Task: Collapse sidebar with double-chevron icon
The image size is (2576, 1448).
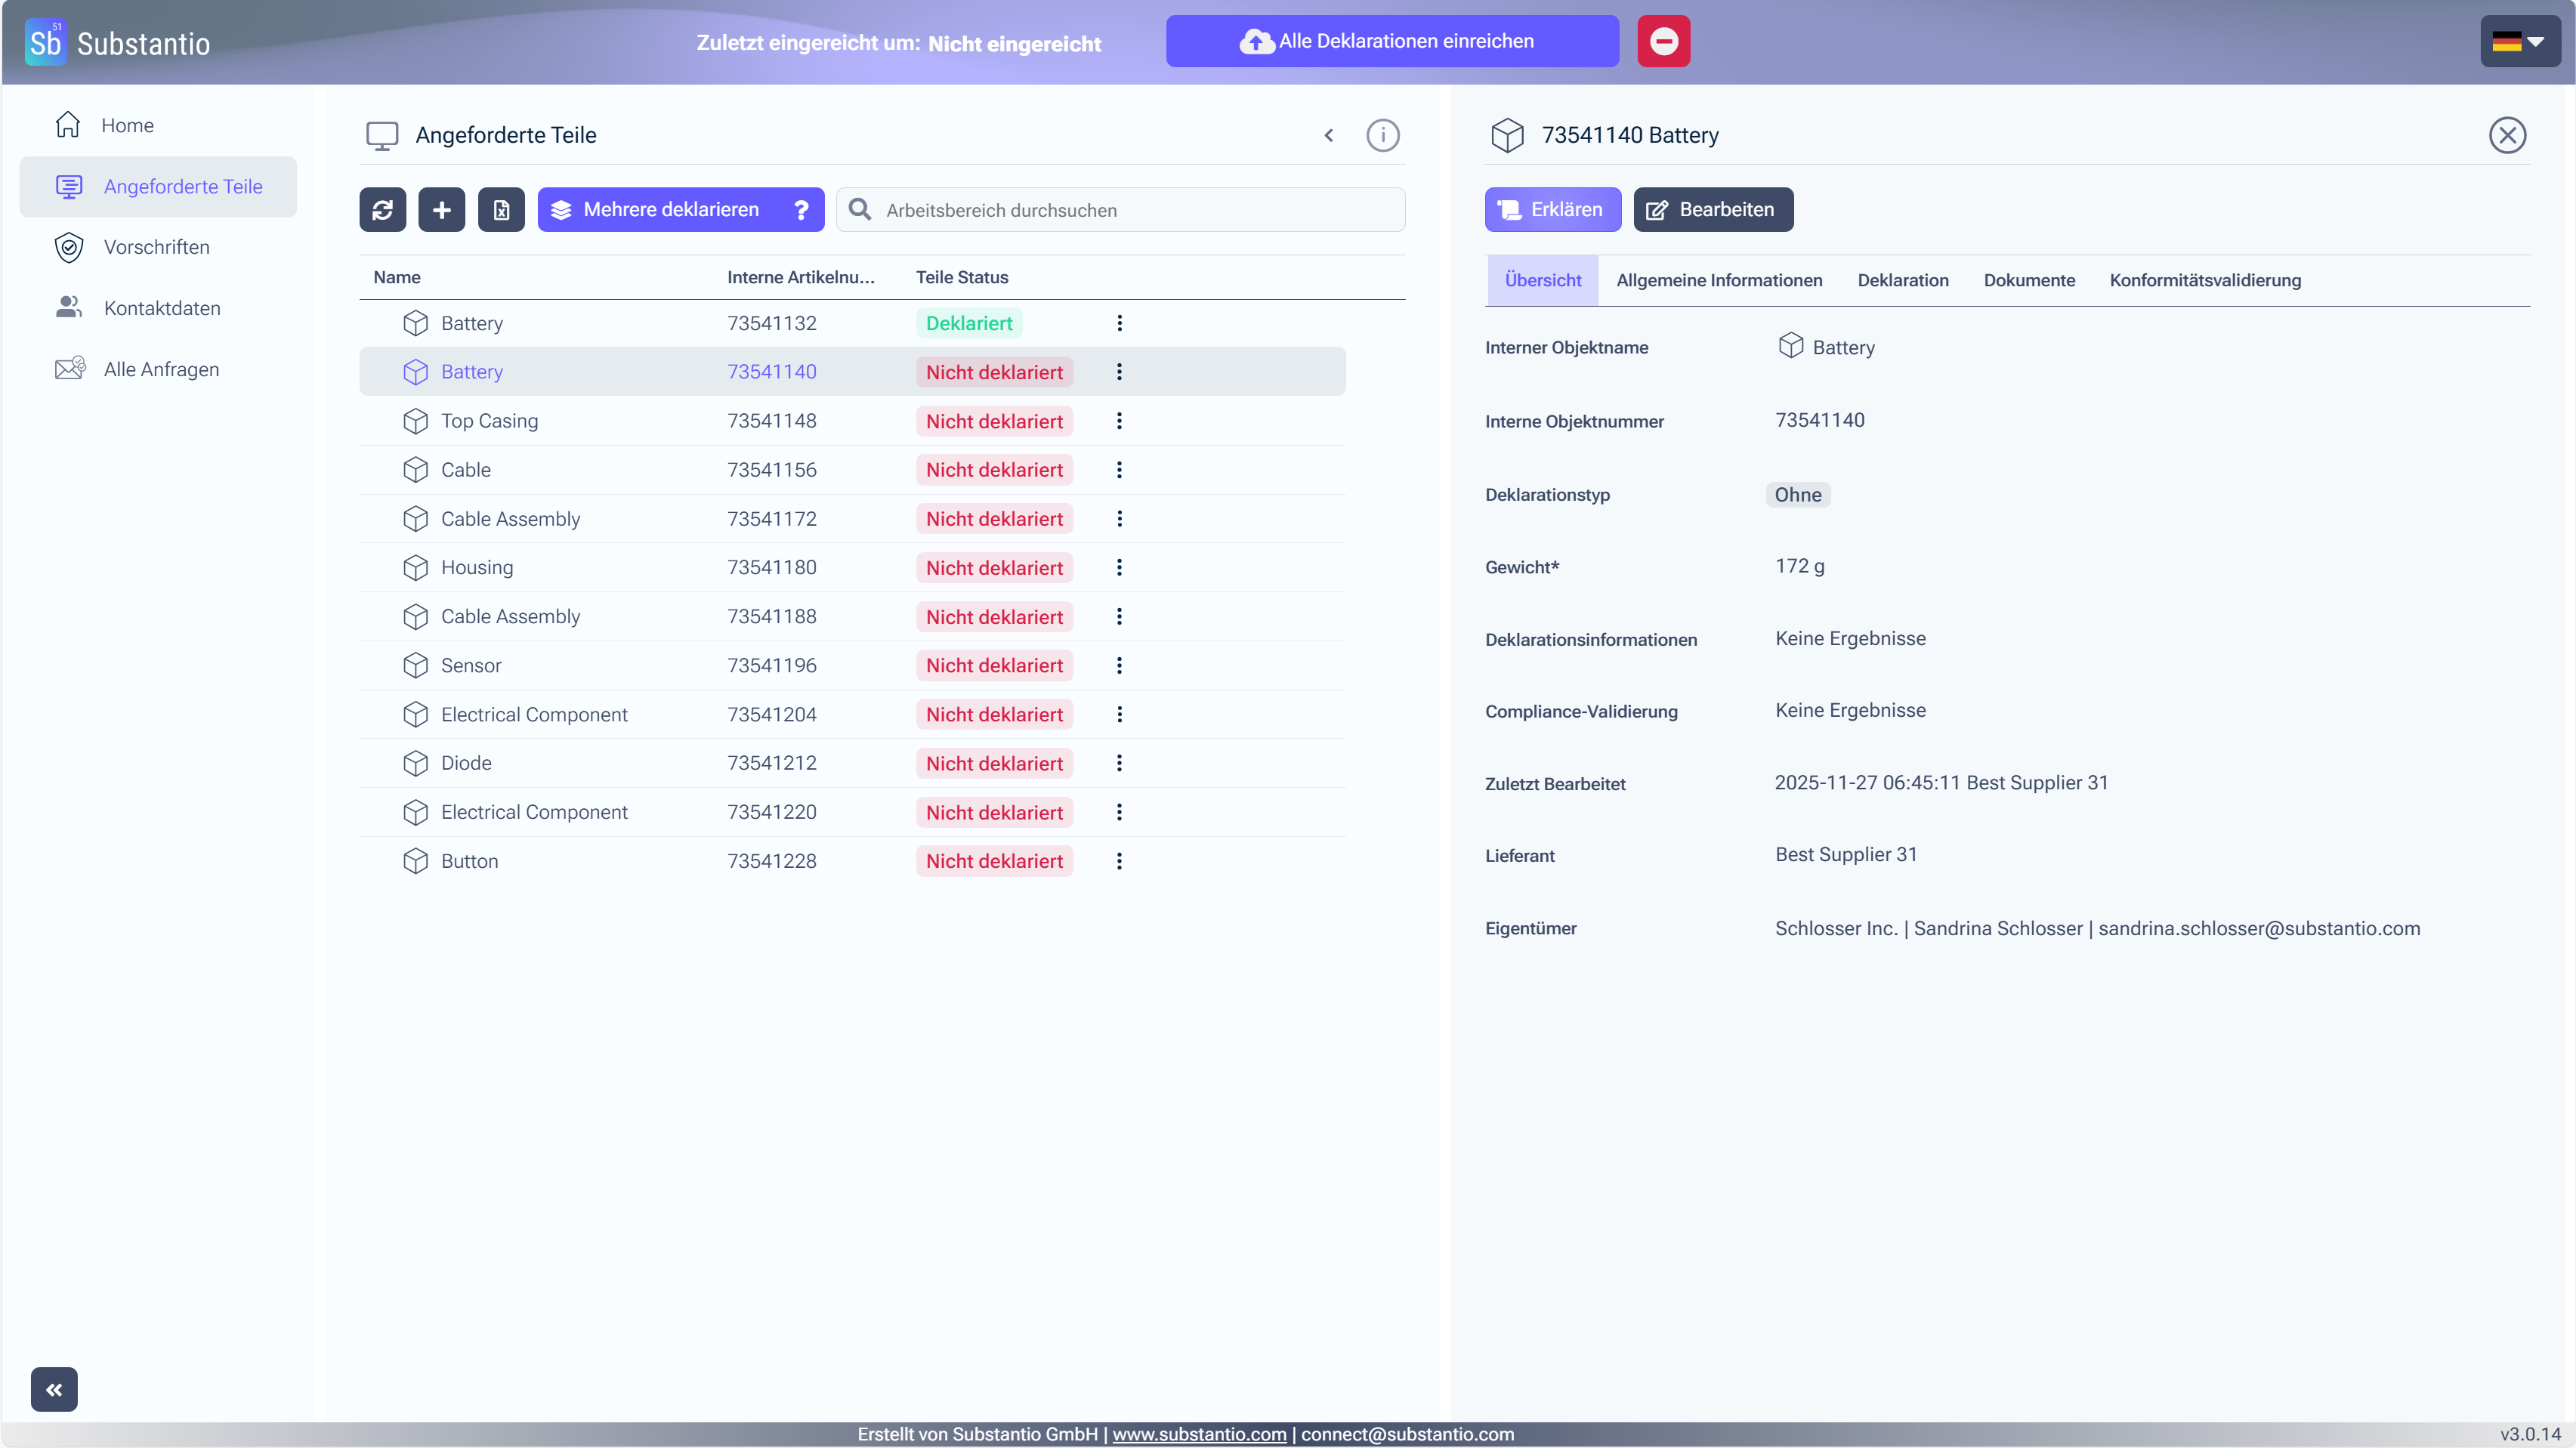Action: [54, 1389]
